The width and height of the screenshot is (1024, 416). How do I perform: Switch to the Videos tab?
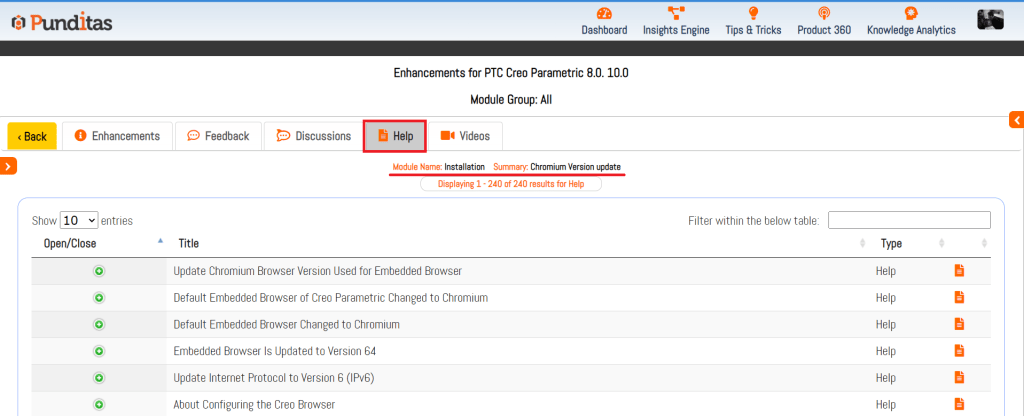point(466,136)
